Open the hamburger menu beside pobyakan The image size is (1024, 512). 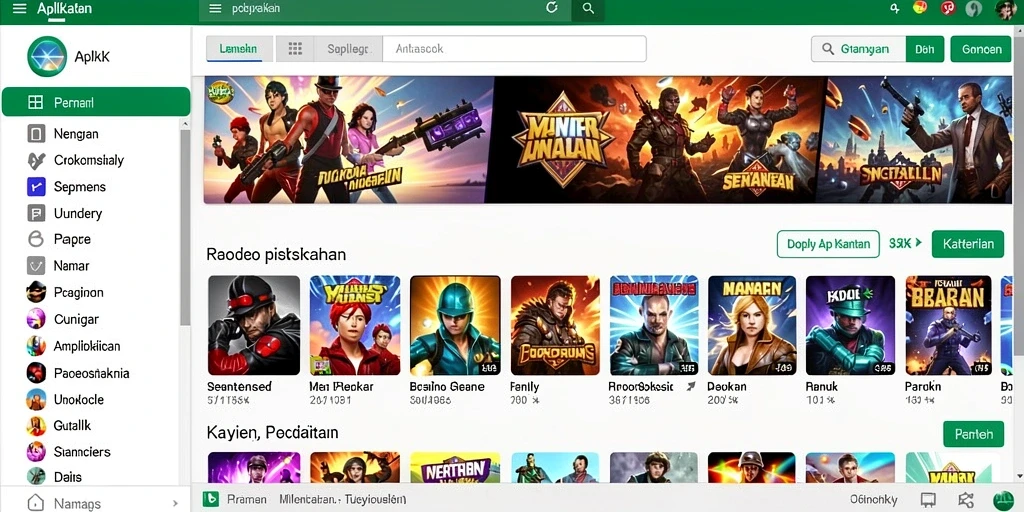point(214,8)
